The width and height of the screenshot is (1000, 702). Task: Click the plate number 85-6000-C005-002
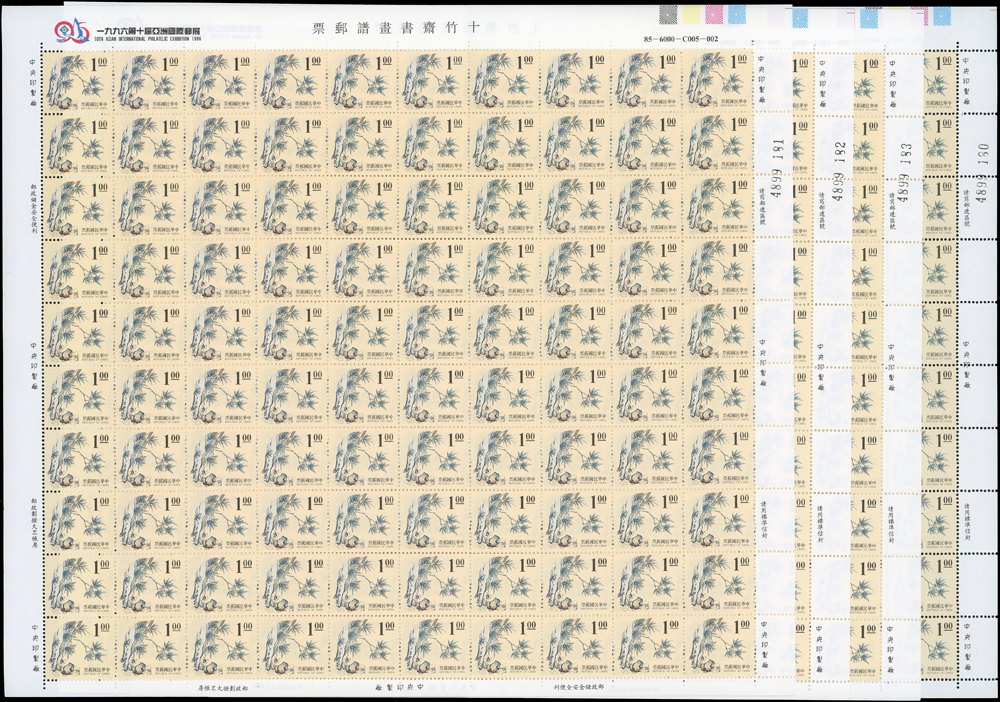pyautogui.click(x=697, y=39)
